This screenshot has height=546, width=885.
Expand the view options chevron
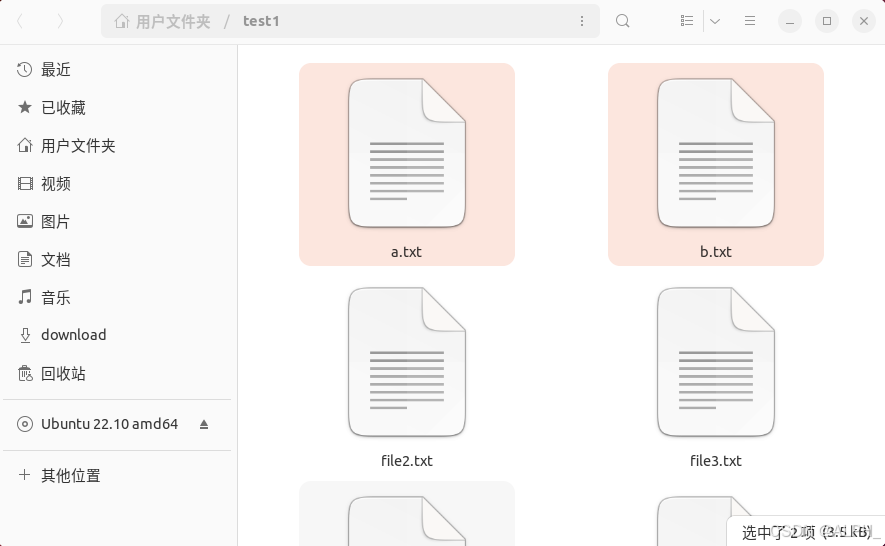coord(715,21)
